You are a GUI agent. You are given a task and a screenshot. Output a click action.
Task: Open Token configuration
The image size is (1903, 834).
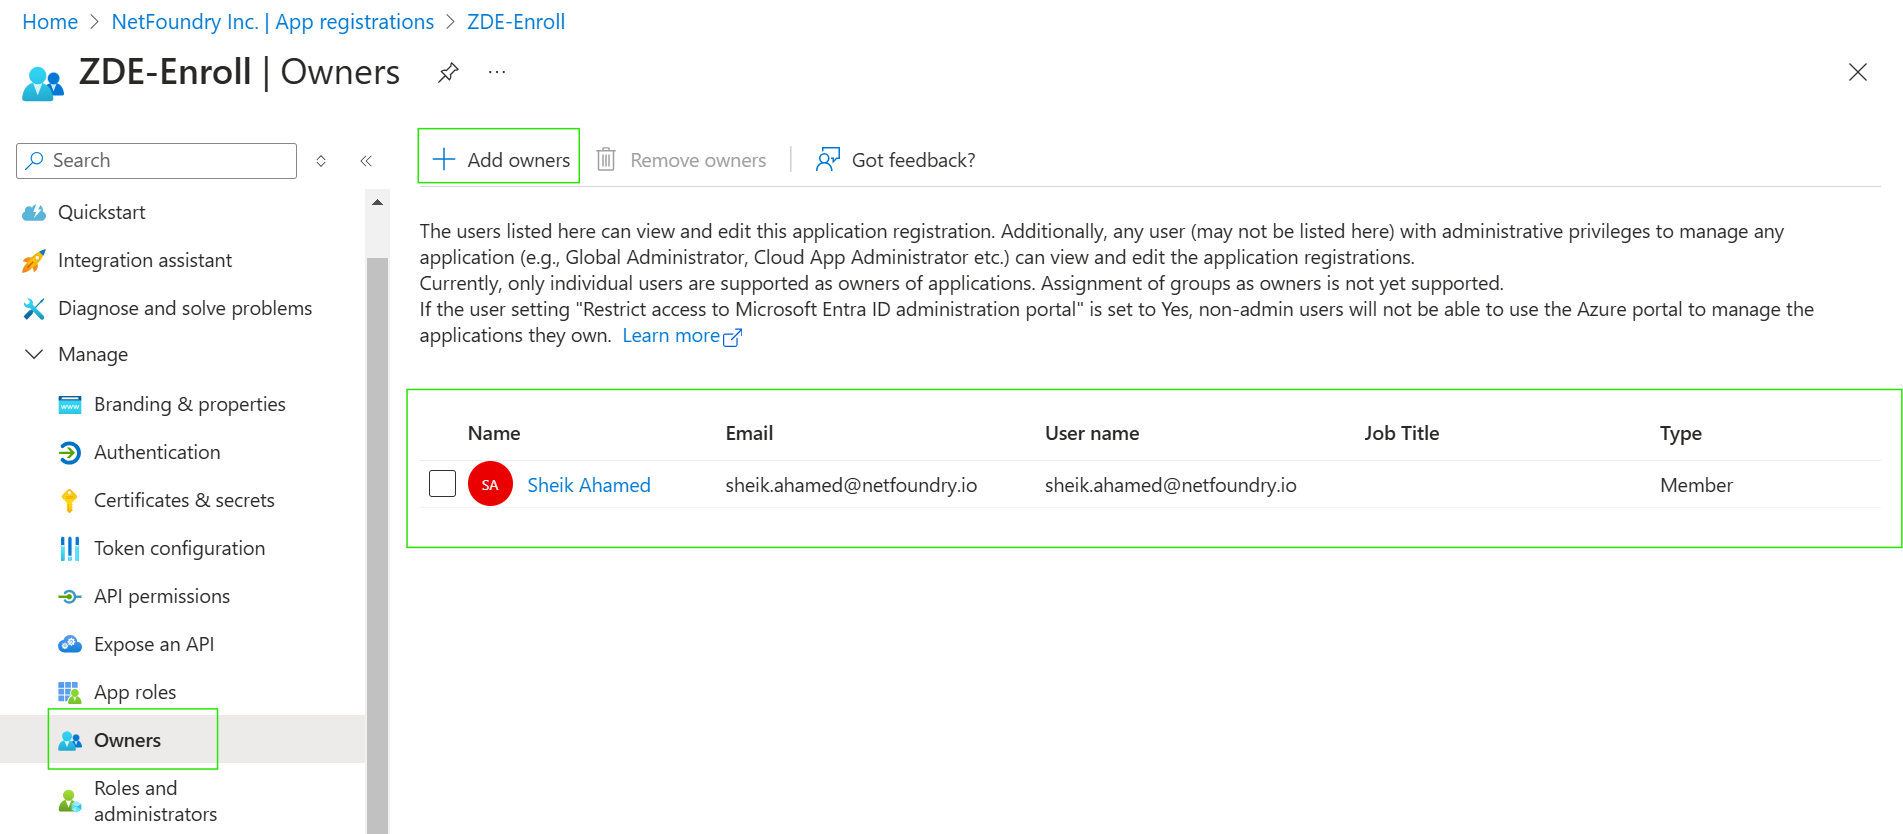point(180,548)
